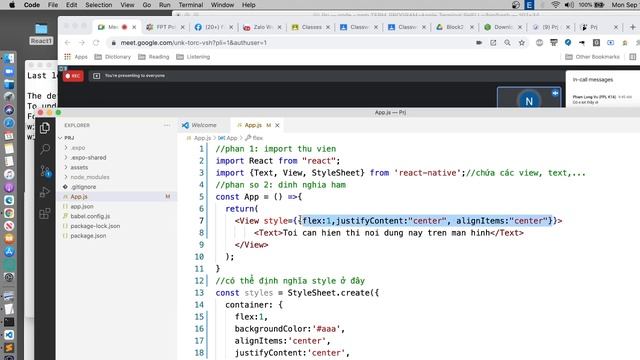Click the volume icon in menu bar

coord(569,5)
